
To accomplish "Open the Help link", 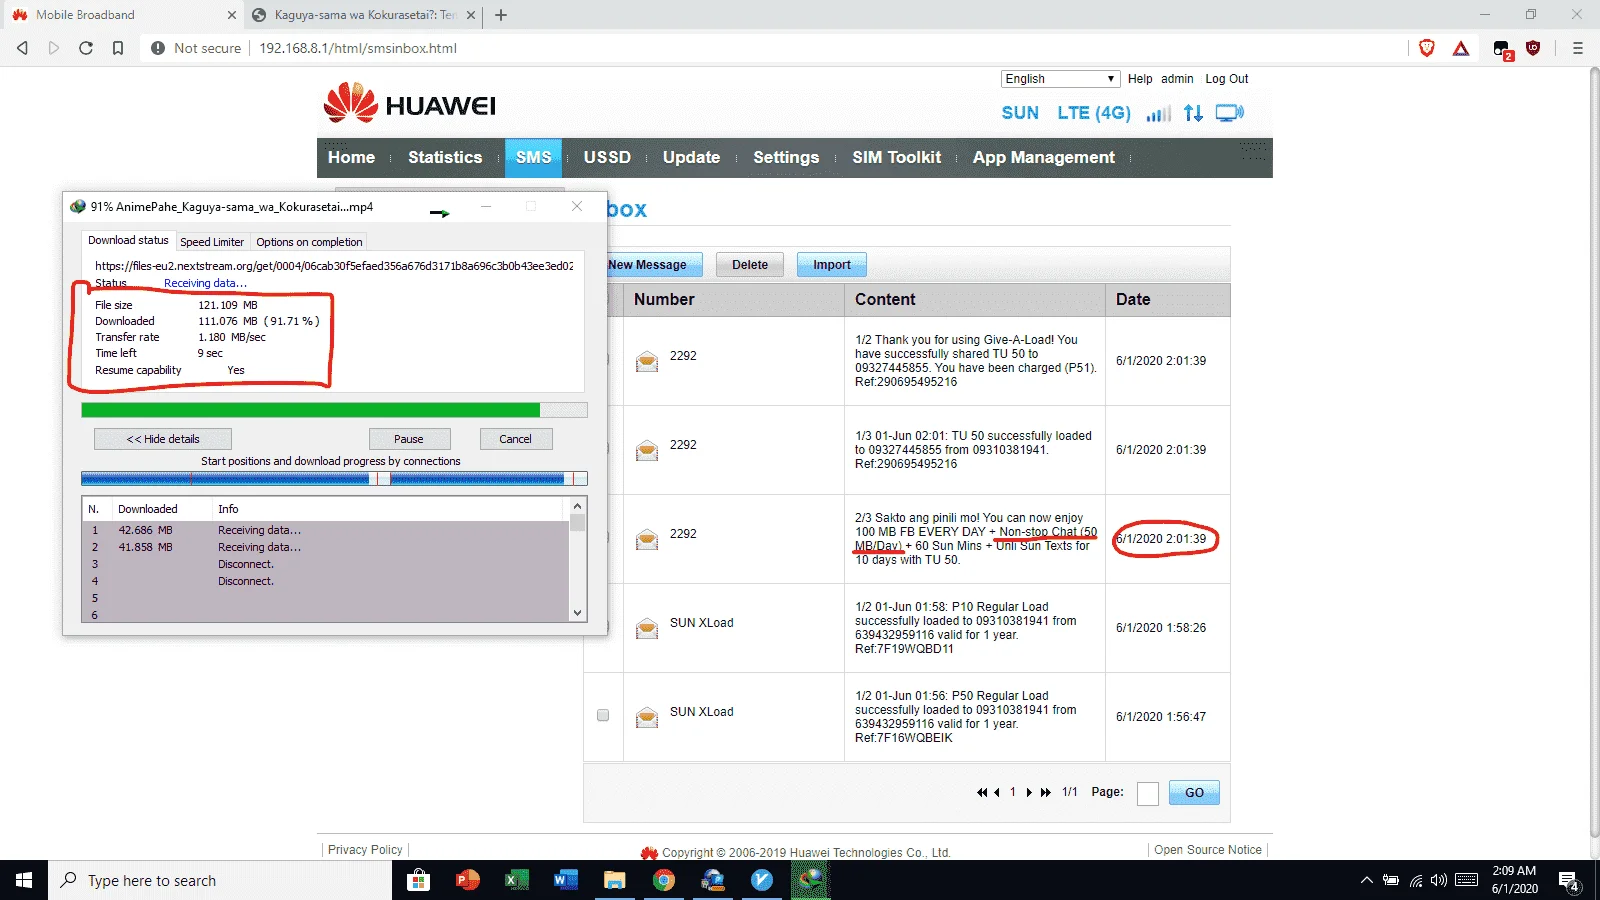I will tap(1140, 79).
